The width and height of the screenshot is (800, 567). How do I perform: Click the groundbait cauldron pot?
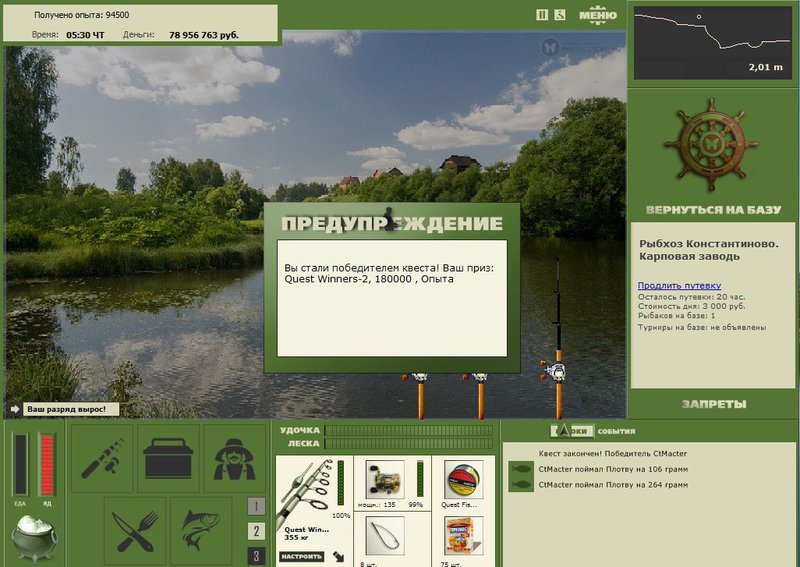34,538
